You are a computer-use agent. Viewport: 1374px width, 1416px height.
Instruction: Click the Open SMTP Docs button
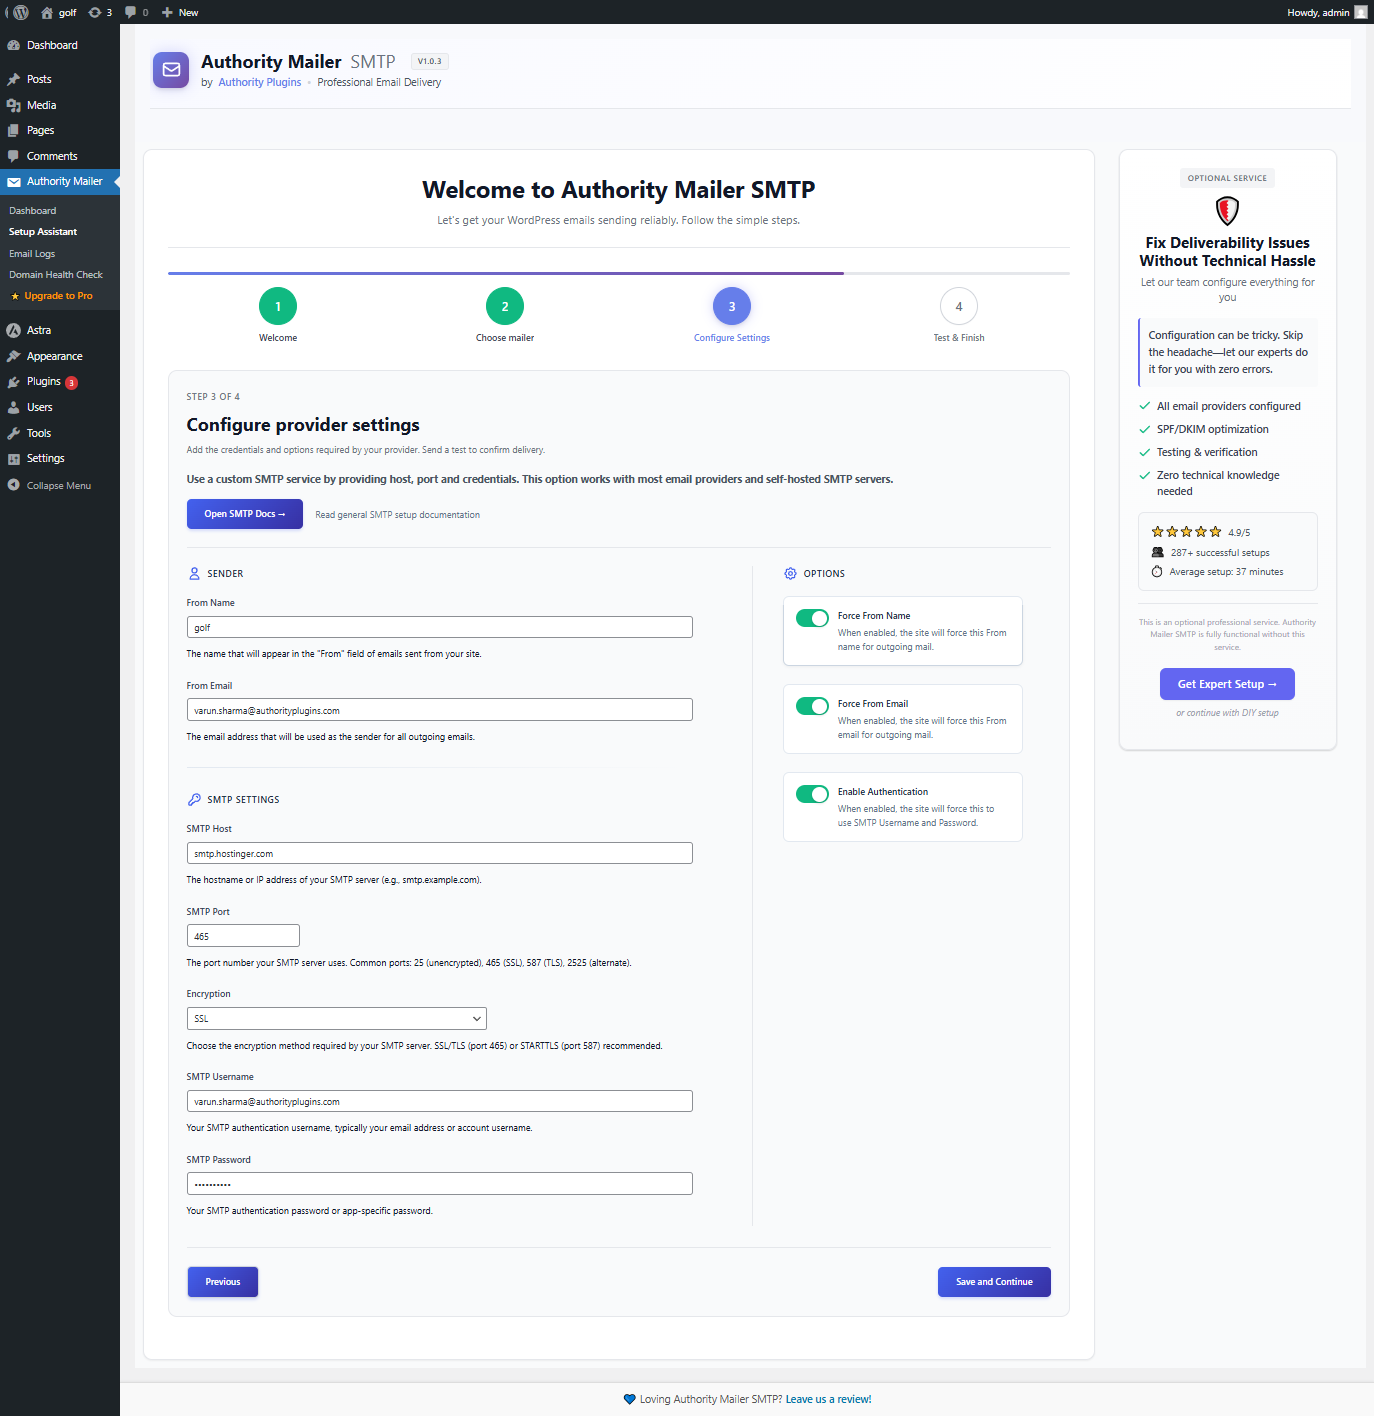click(x=245, y=514)
